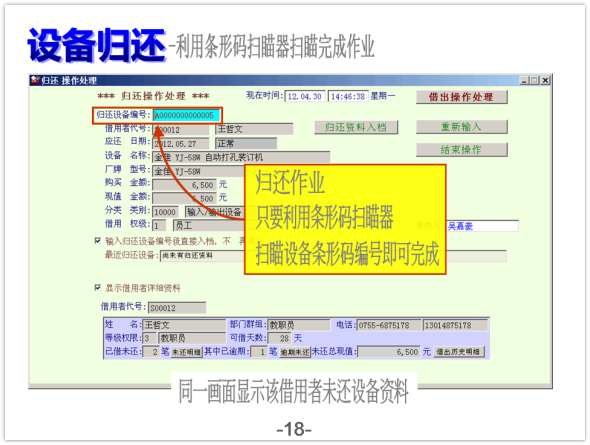Click the 部门群组 field 教职员

click(299, 325)
